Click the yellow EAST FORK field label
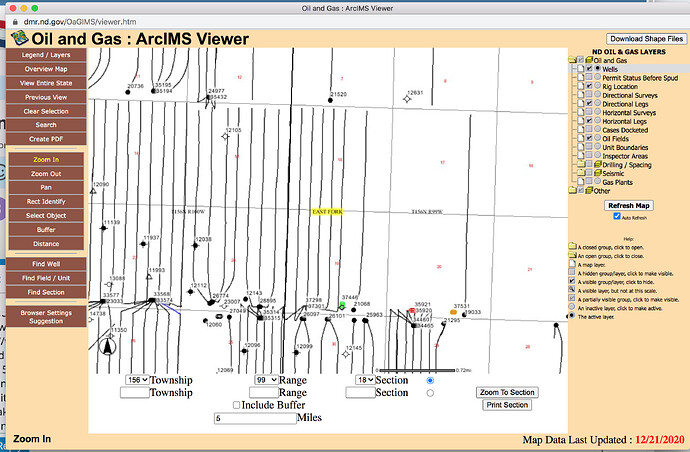Image resolution: width=690 pixels, height=452 pixels. (327, 212)
